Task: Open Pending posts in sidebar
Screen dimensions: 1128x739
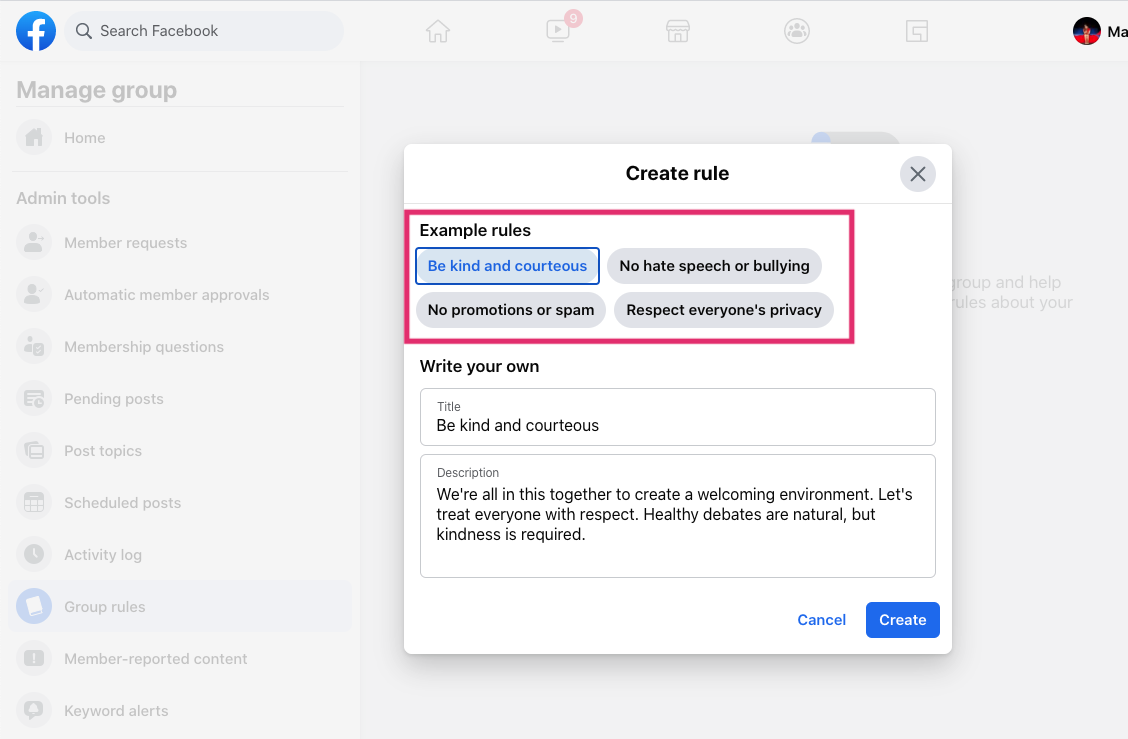Action: coord(180,399)
